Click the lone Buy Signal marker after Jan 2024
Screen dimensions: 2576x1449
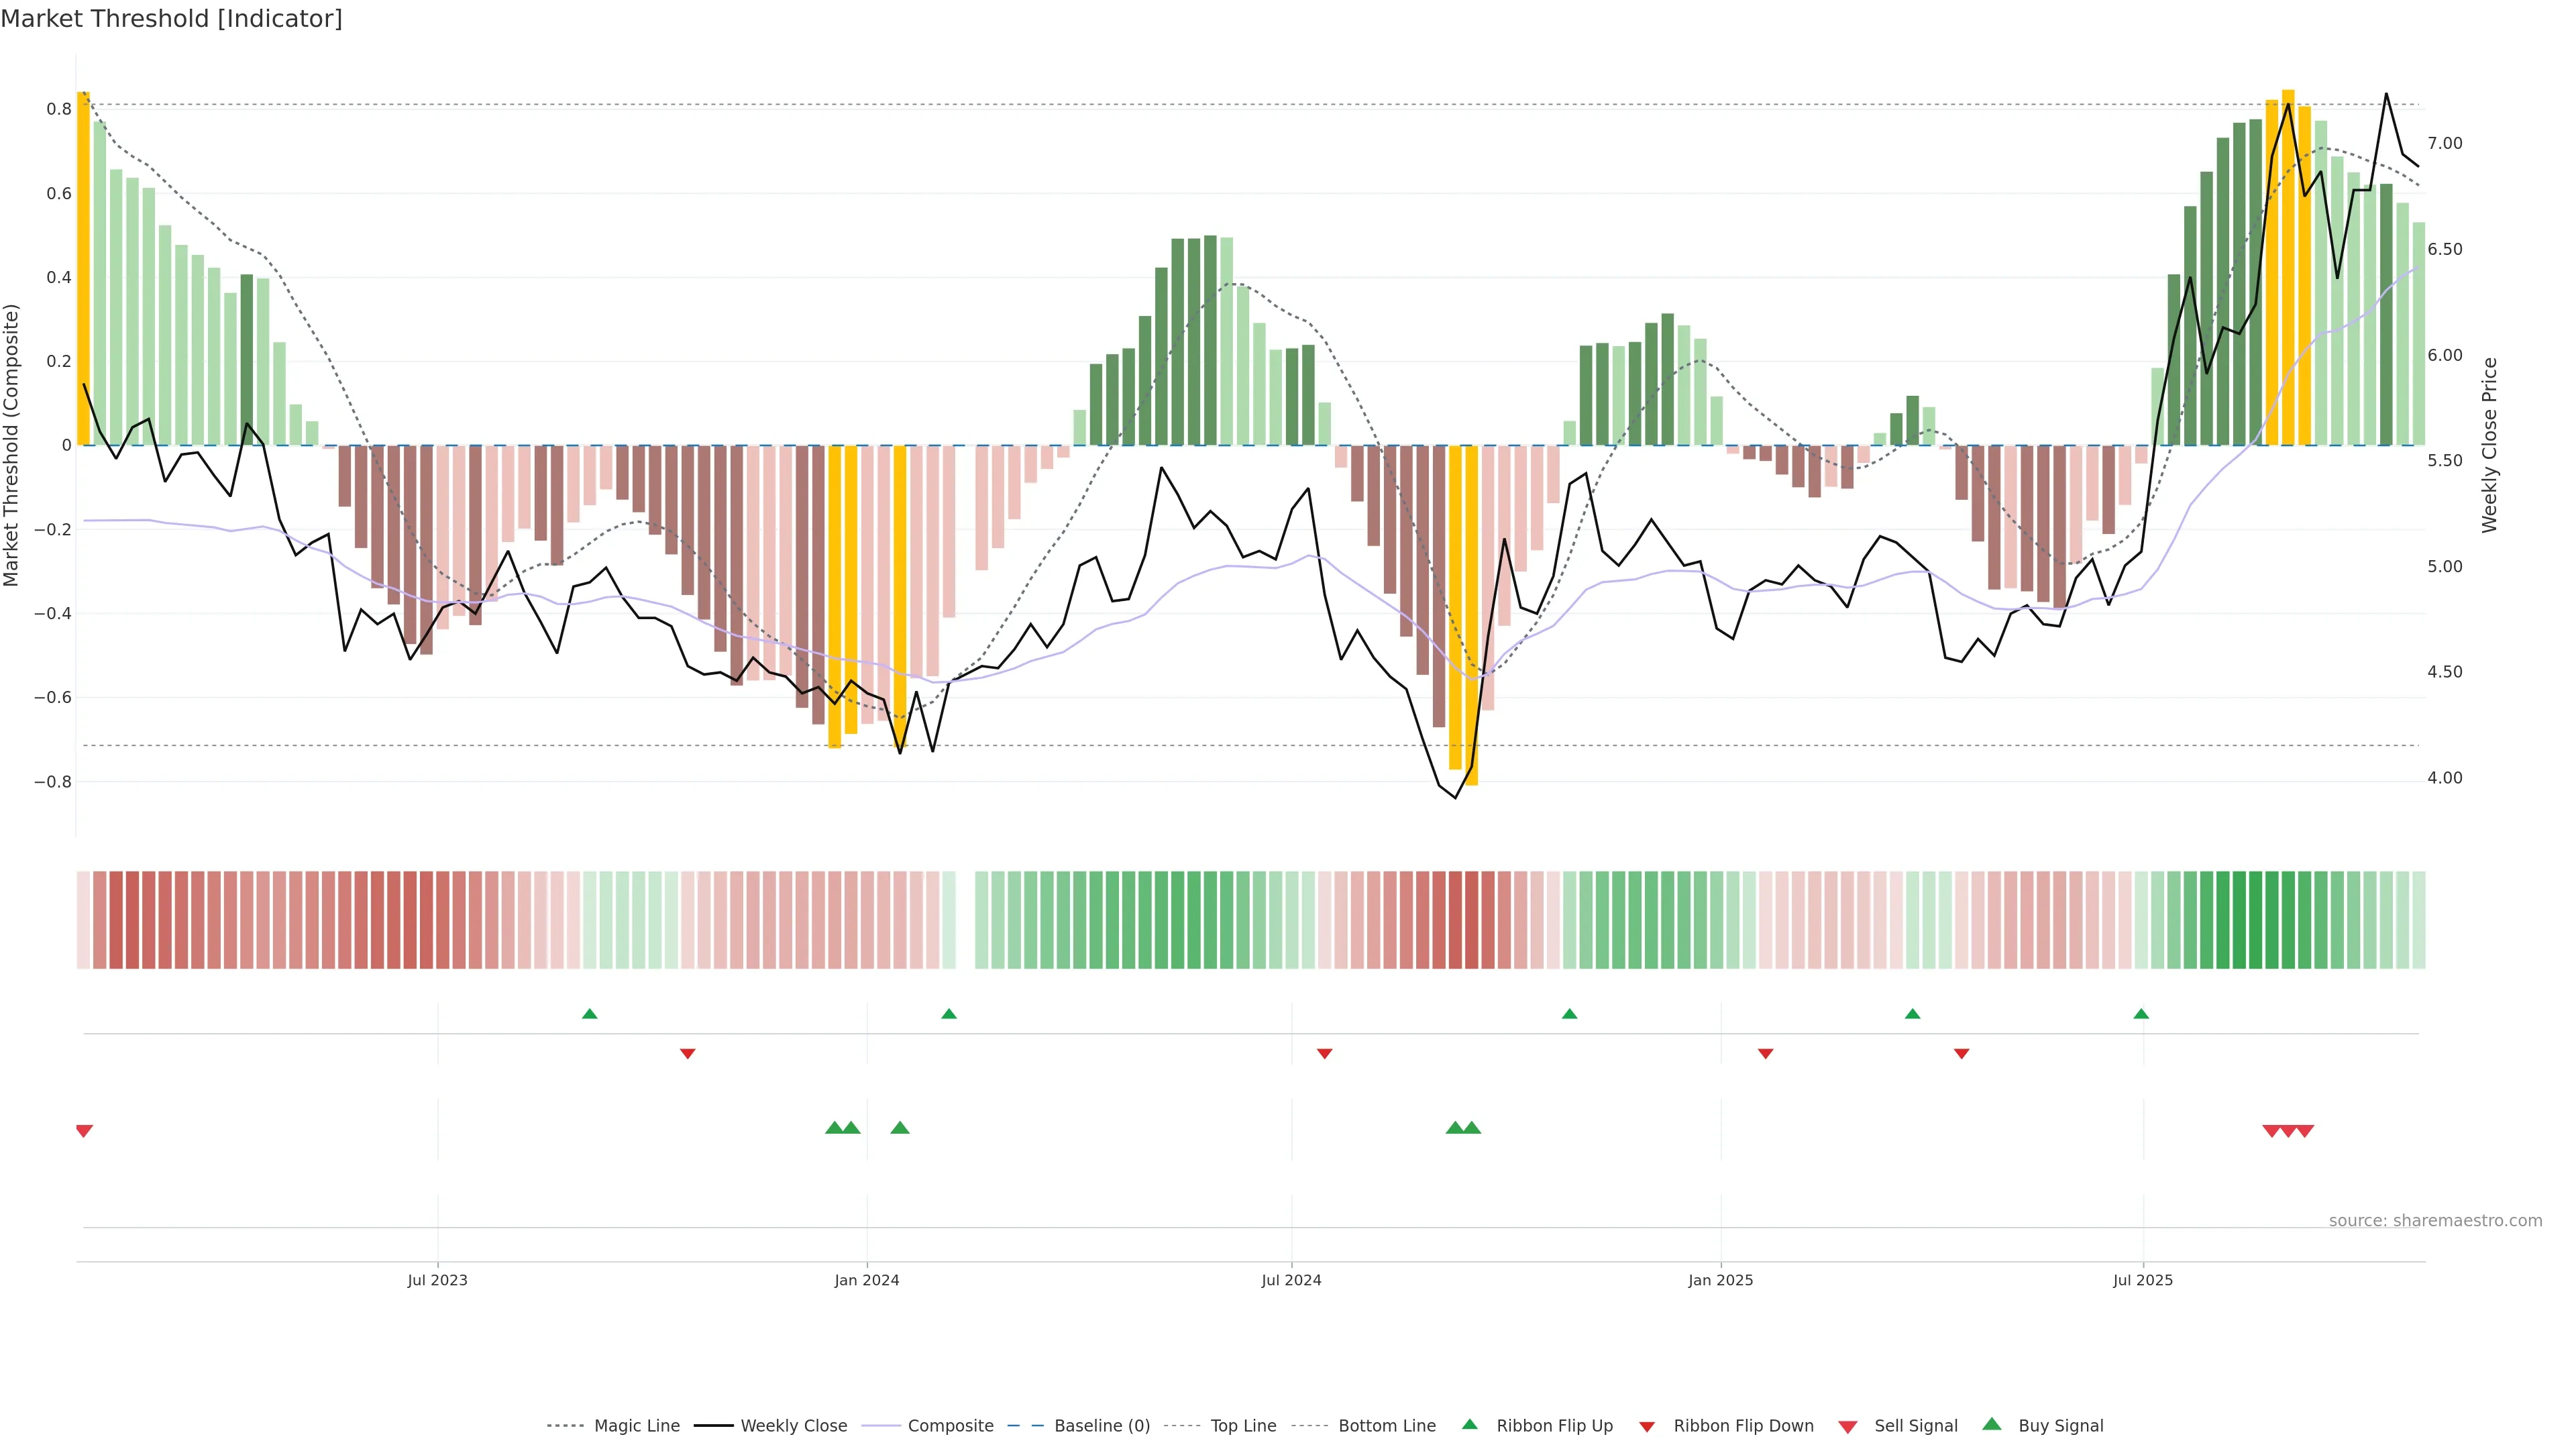click(900, 1128)
